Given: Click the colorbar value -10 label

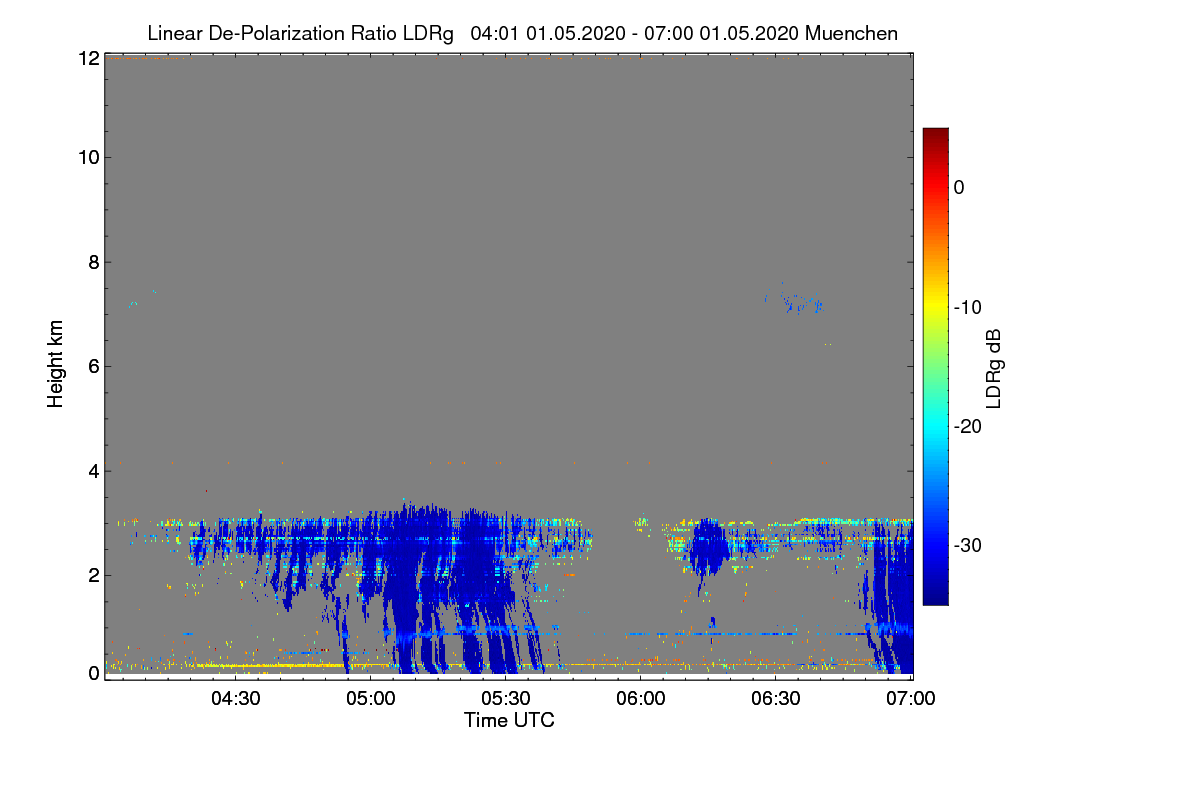Looking at the screenshot, I should click(x=967, y=307).
